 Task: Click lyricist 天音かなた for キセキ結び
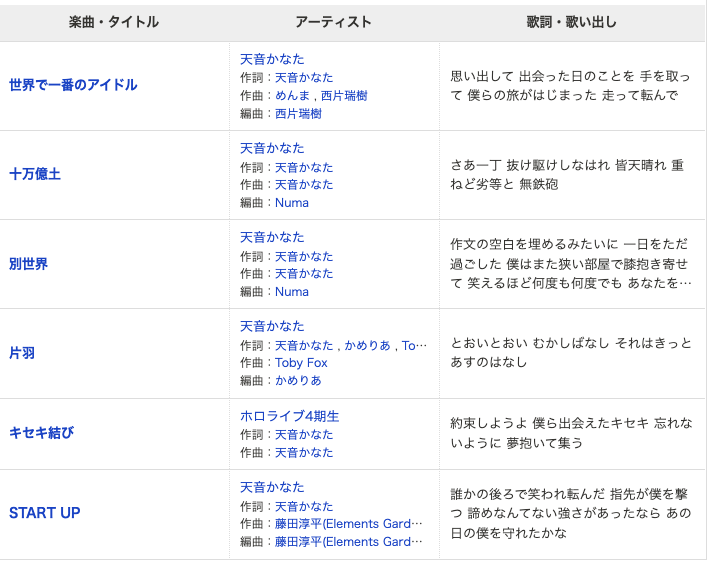[x=304, y=434]
